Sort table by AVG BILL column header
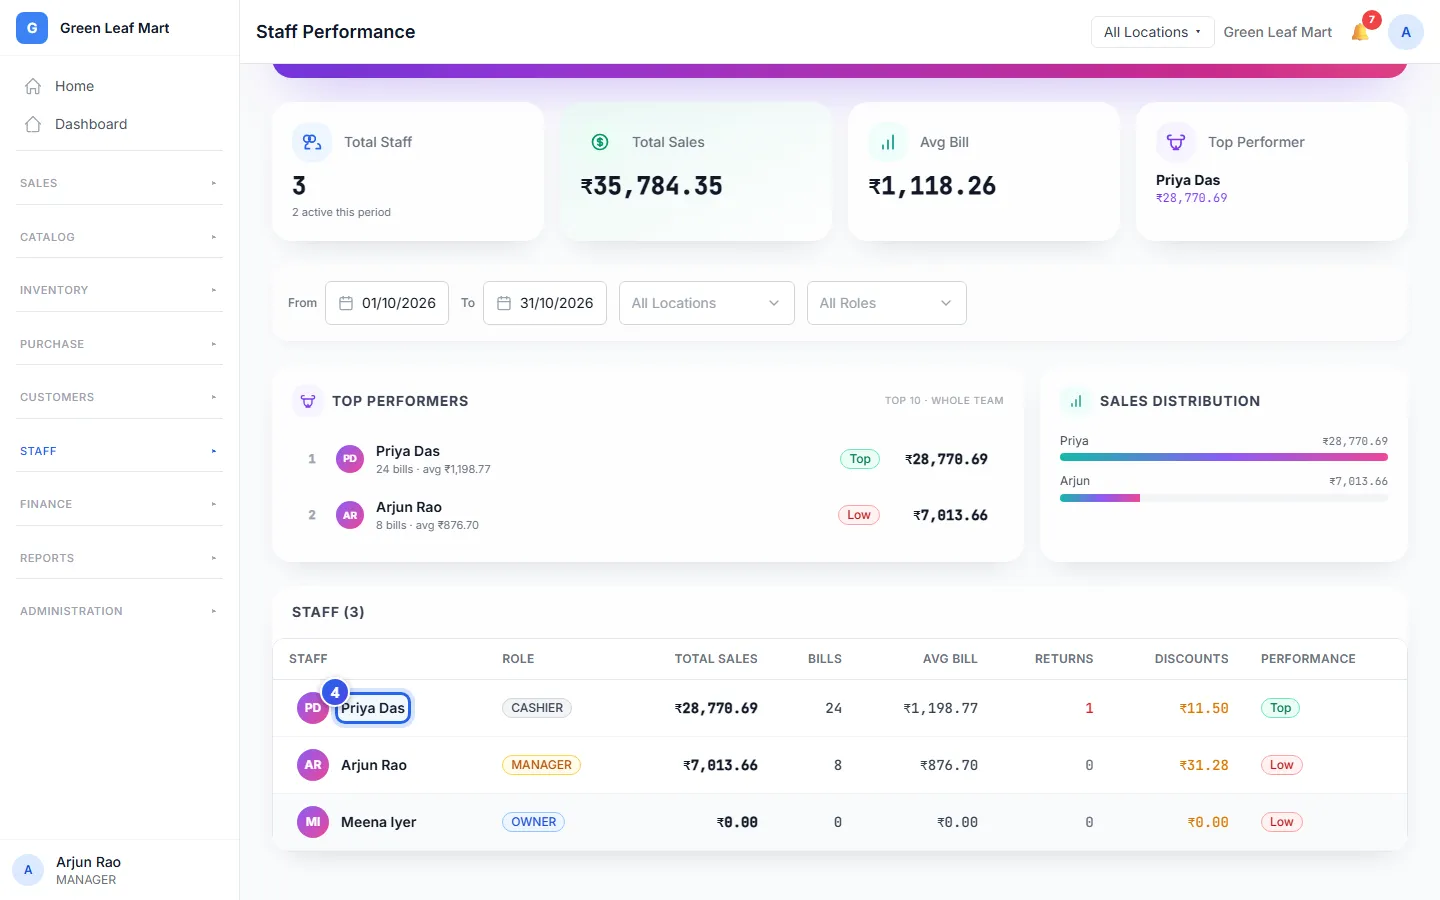The height and width of the screenshot is (900, 1440). (950, 659)
